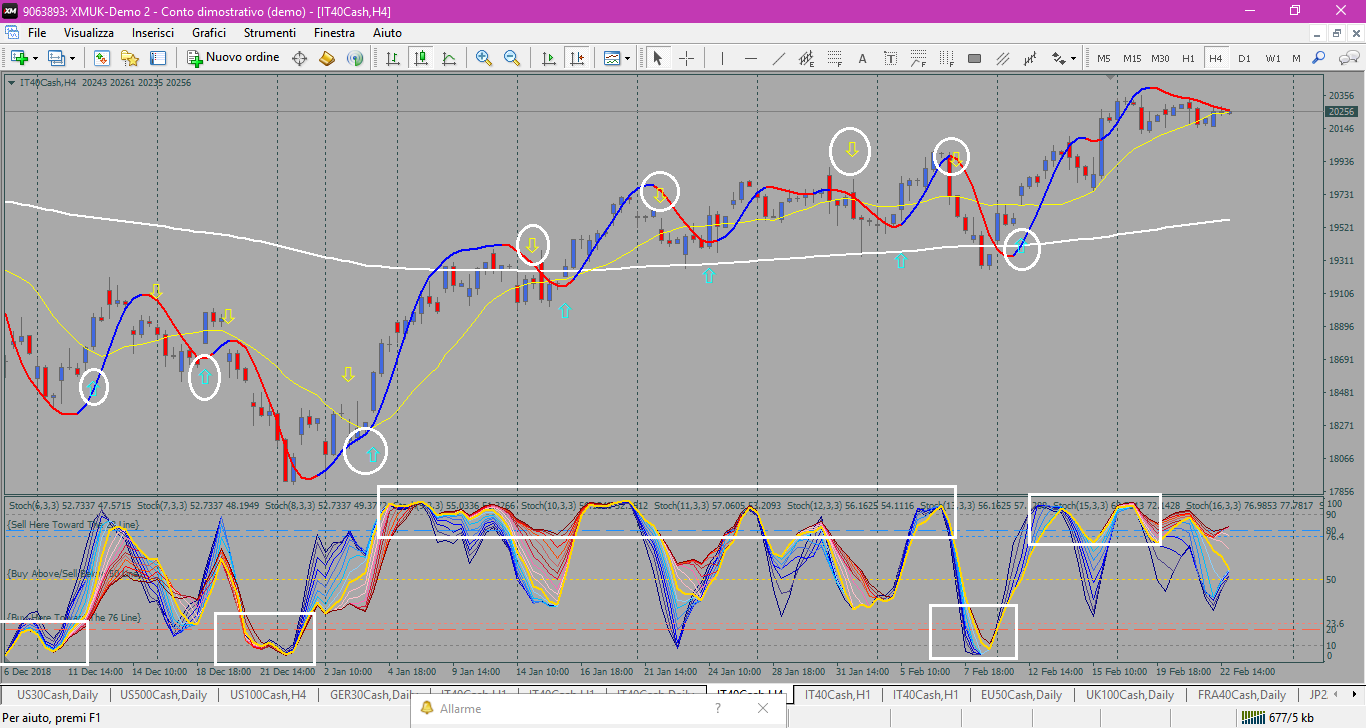Click the Nuovo ordine button
The image size is (1366, 728).
[233, 58]
